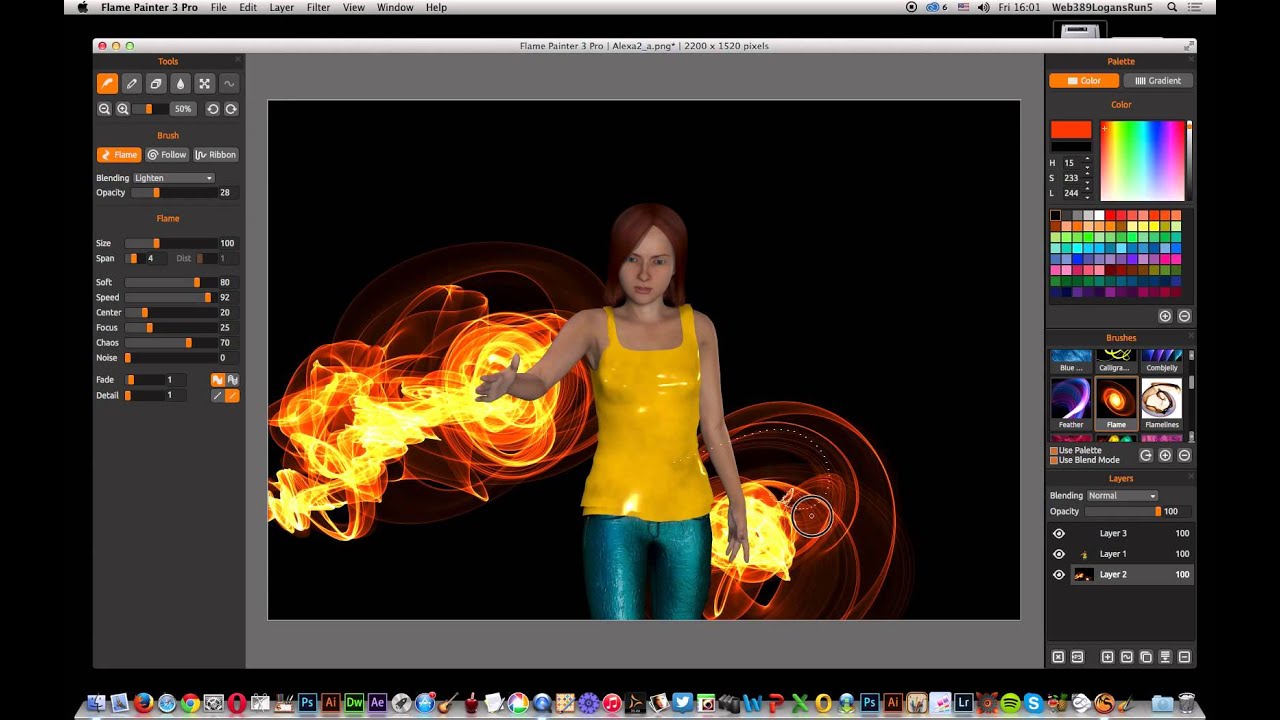
Task: Open the Edit menu
Action: pos(248,7)
